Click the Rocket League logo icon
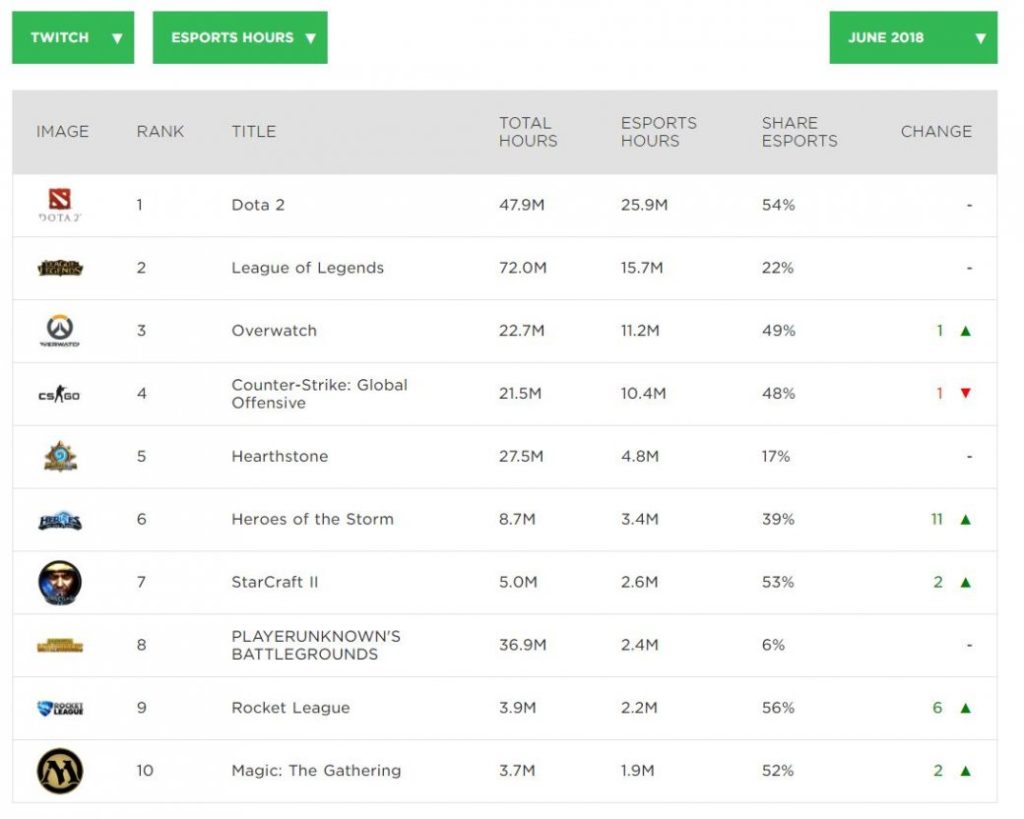 [60, 708]
